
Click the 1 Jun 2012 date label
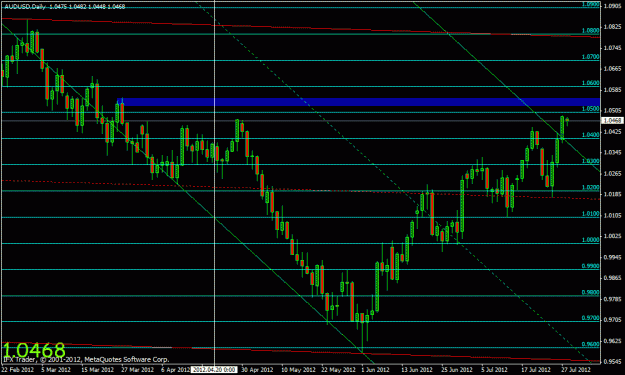click(x=375, y=369)
